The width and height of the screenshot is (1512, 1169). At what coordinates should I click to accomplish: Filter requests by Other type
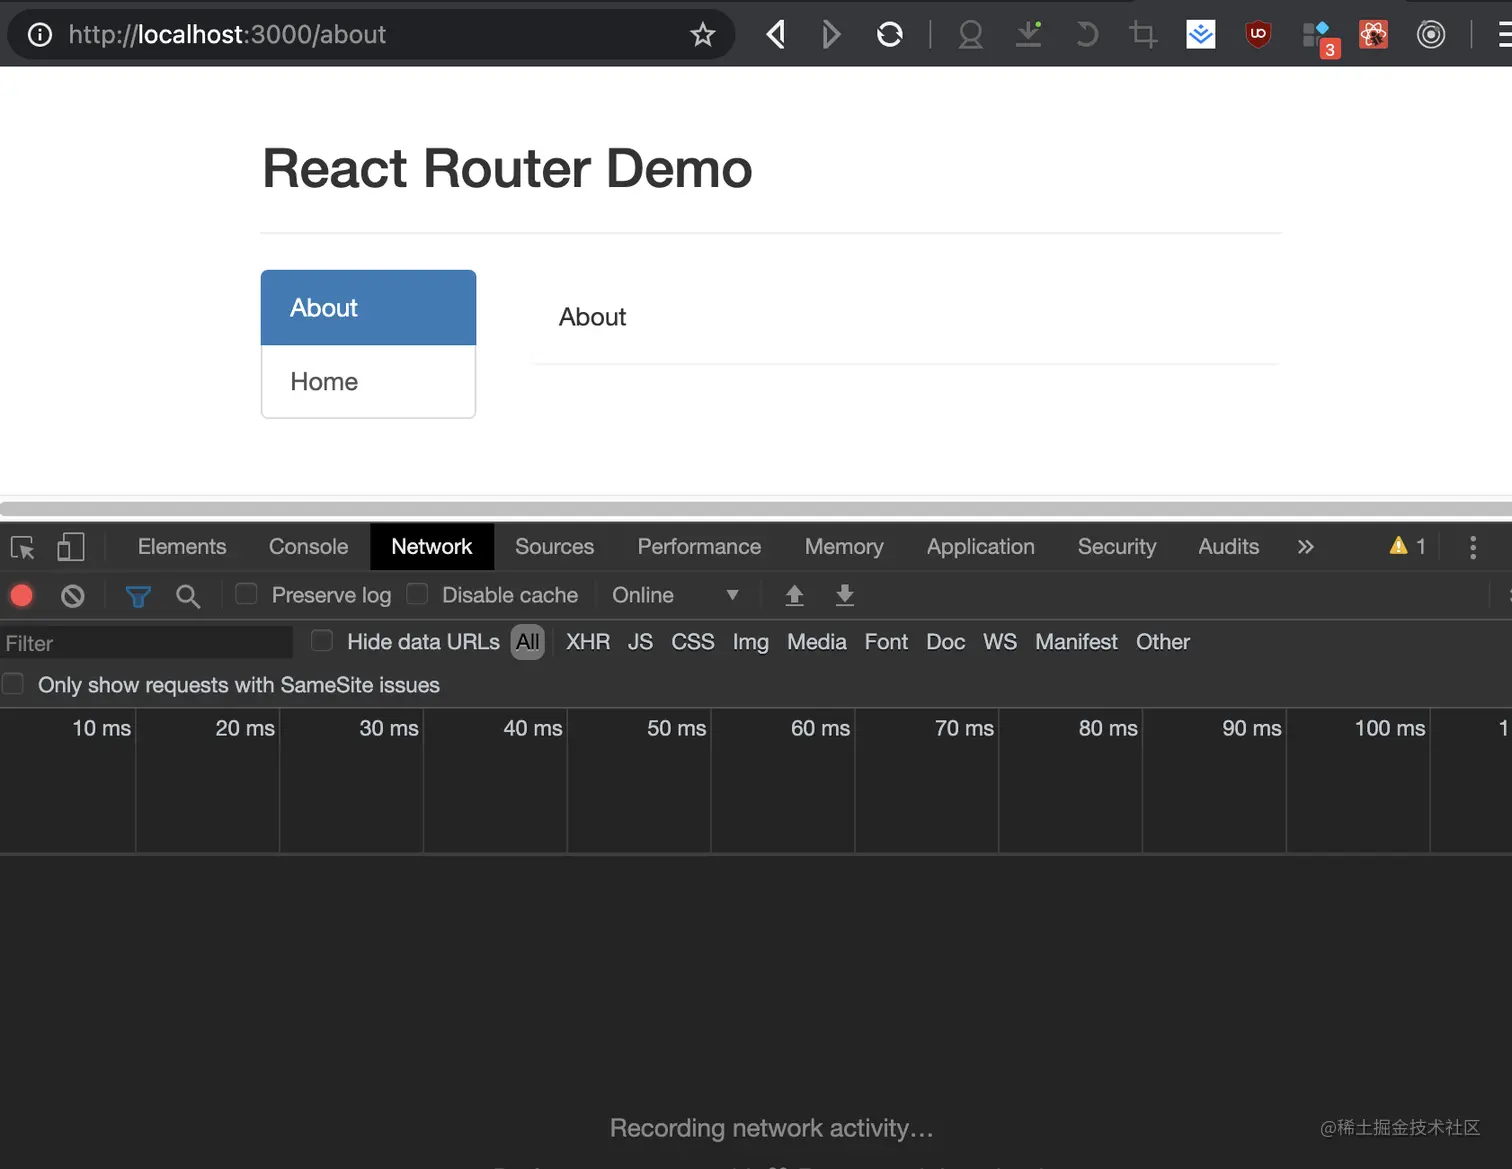(1163, 642)
